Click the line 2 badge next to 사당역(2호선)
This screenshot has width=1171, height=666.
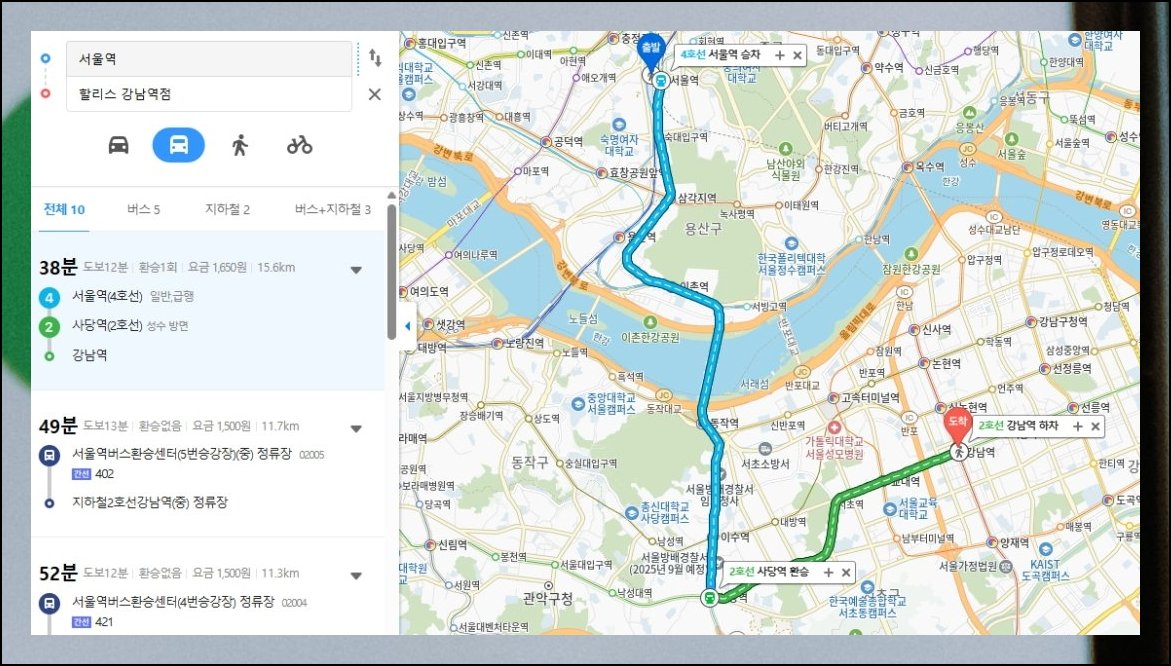pyautogui.click(x=49, y=327)
